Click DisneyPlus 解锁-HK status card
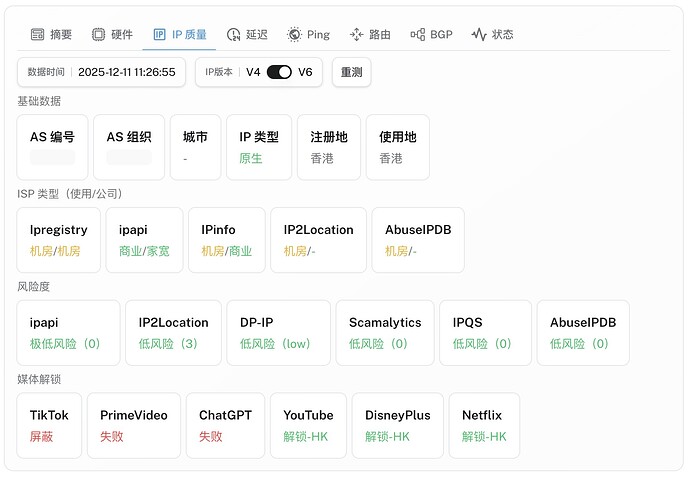690x478 pixels. 398,426
